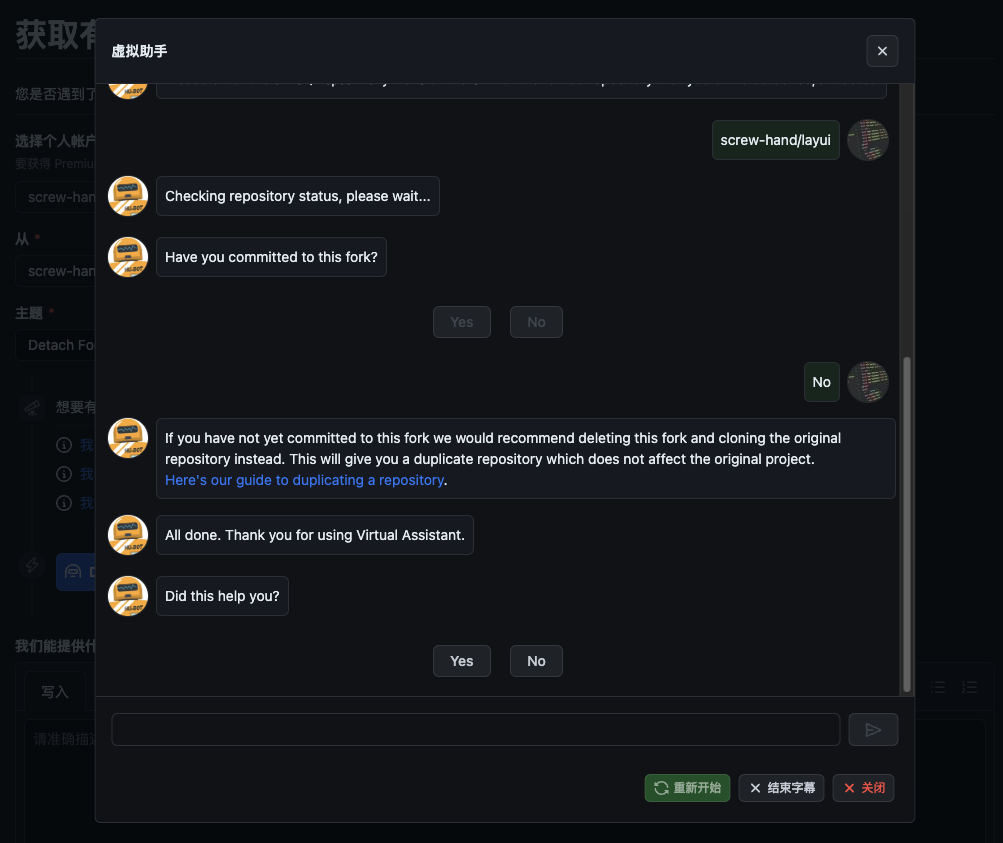The image size is (1003, 843).
Task: Click the bot avatar next to "Did this help you?"
Action: (128, 596)
